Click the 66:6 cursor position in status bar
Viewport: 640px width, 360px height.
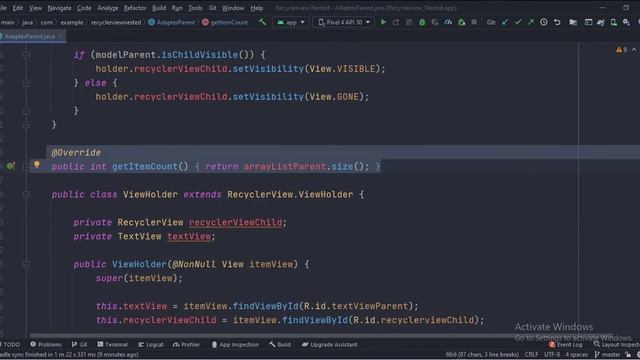pos(482,355)
